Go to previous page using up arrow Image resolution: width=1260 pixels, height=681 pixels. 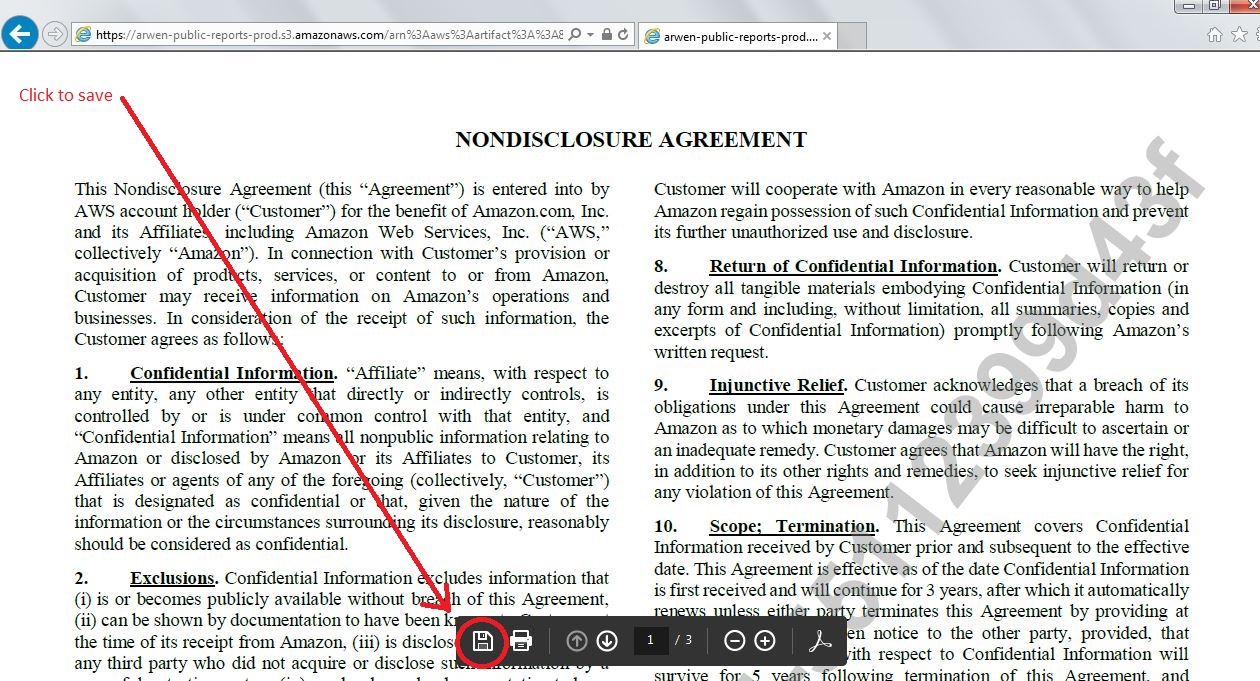577,641
